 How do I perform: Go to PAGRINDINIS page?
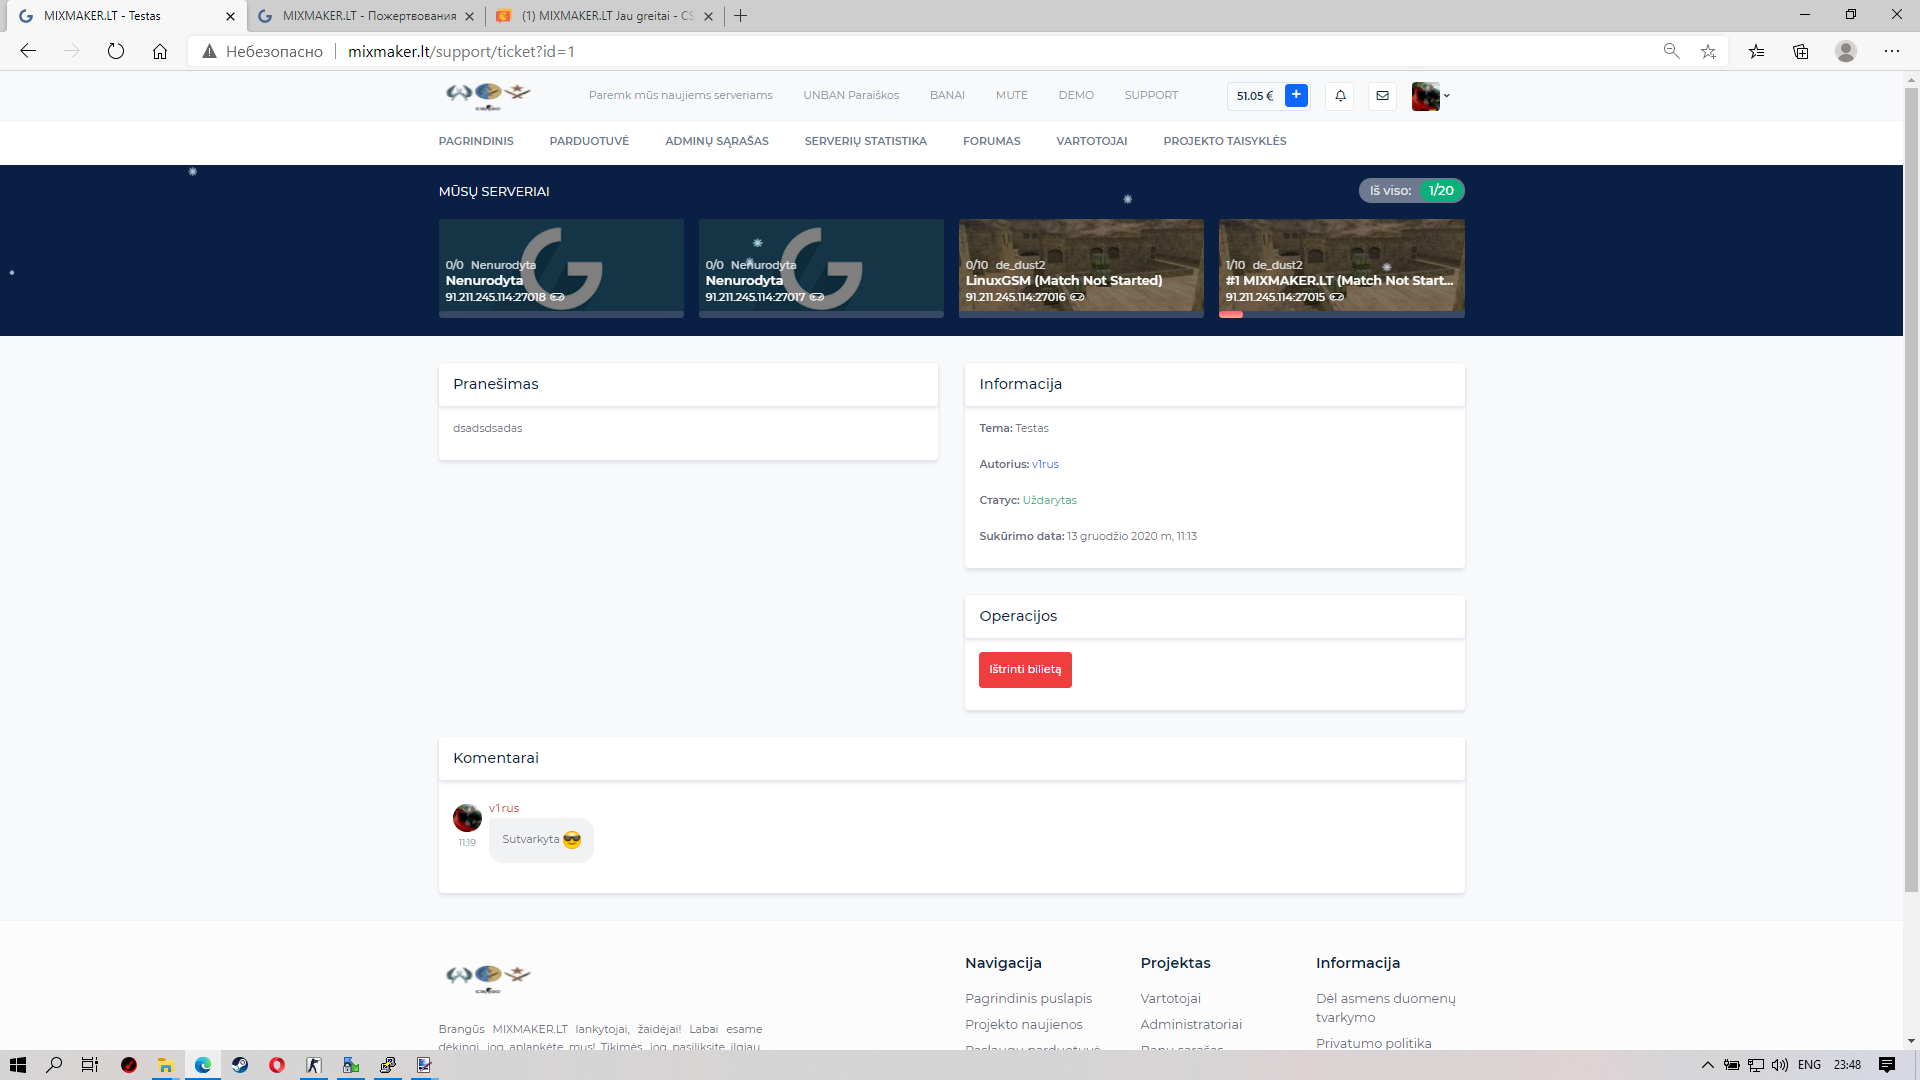pyautogui.click(x=476, y=141)
